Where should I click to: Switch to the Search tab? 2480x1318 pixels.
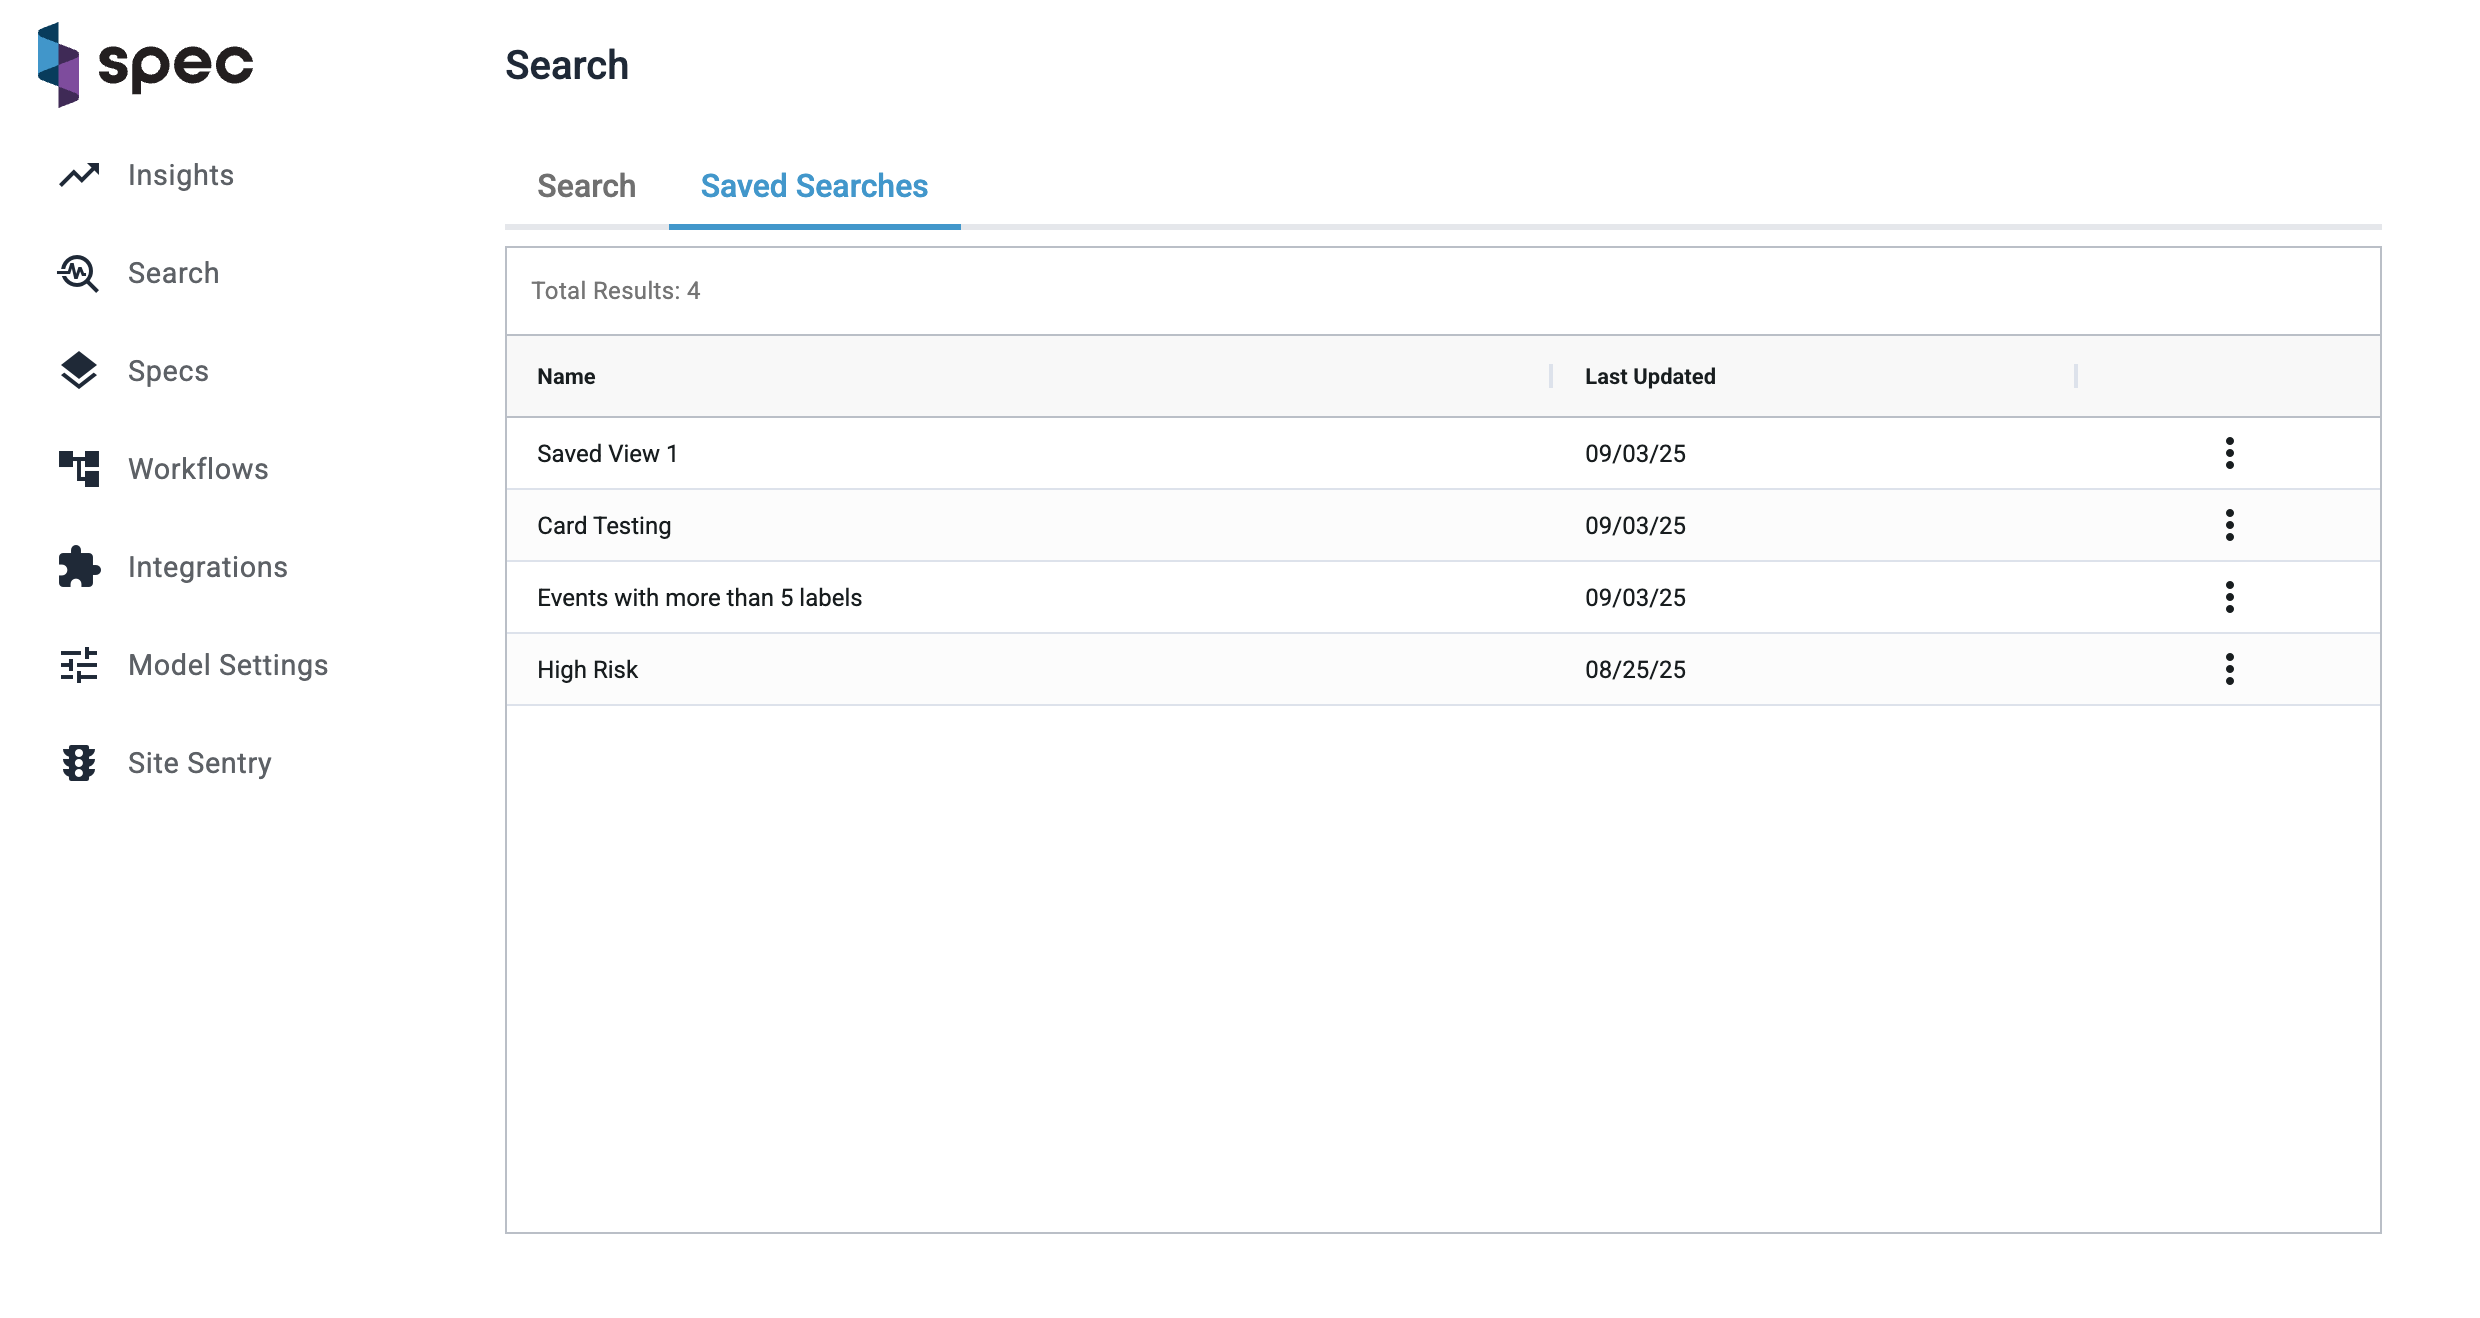tap(586, 186)
